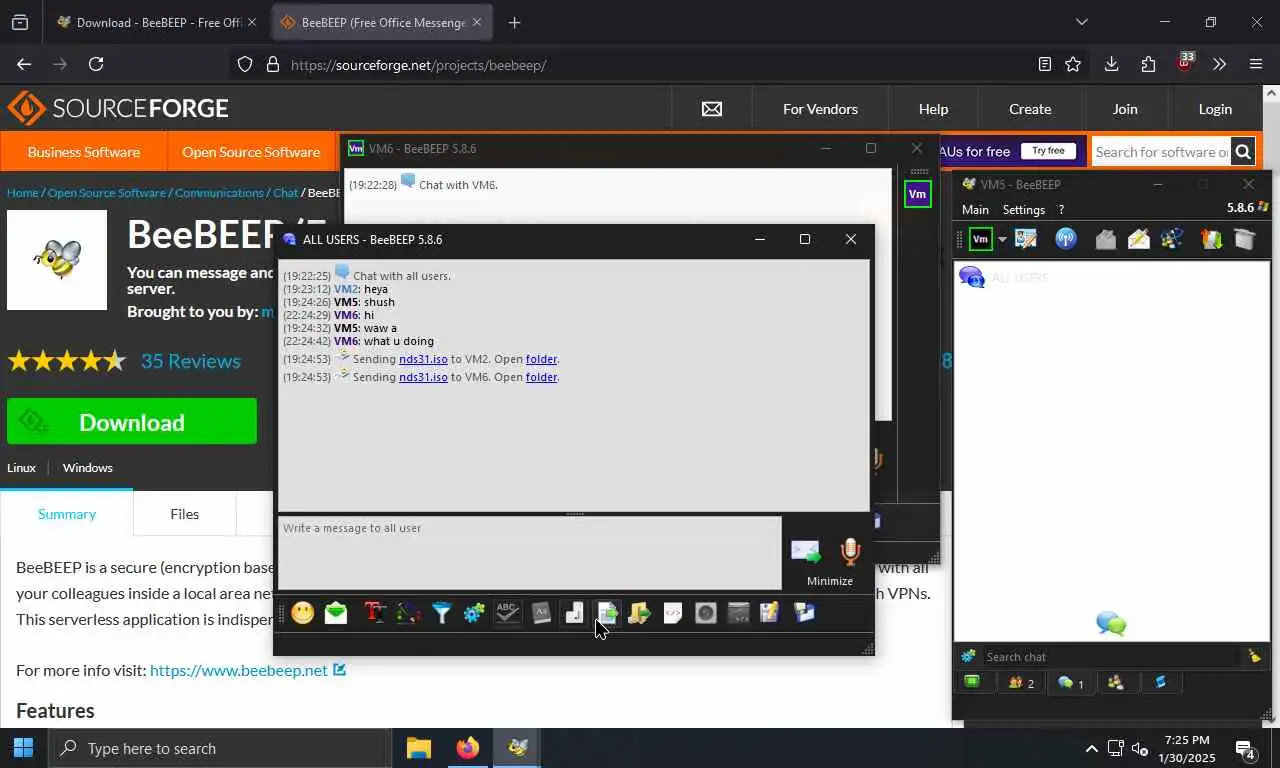Record a voice message with the microphone
1280x768 pixels.
pos(850,551)
